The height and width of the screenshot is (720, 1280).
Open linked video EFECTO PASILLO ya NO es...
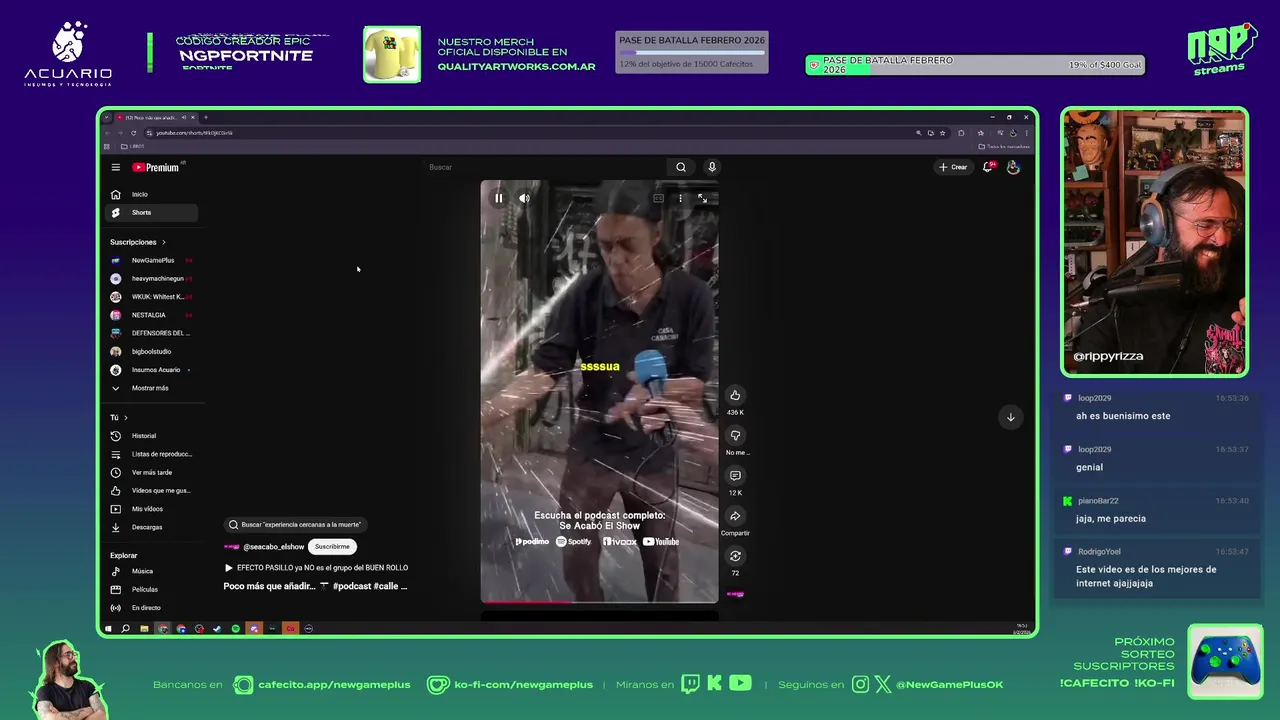(316, 568)
